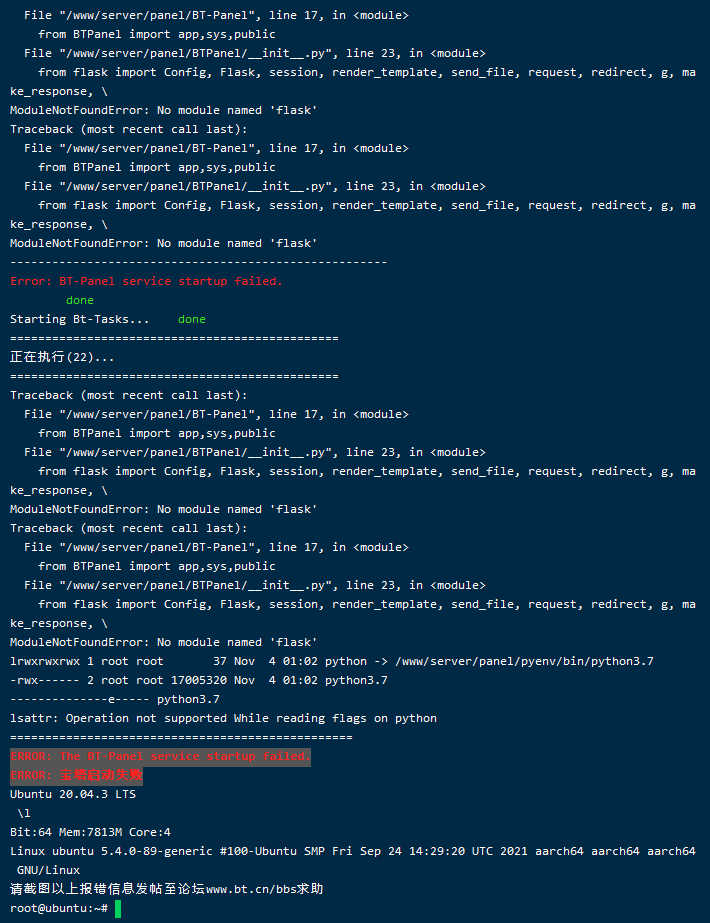This screenshot has width=710, height=923.
Task: Click the /www/server/panel/pyenv/bin/python3.7 symlink target path
Action: coord(525,662)
